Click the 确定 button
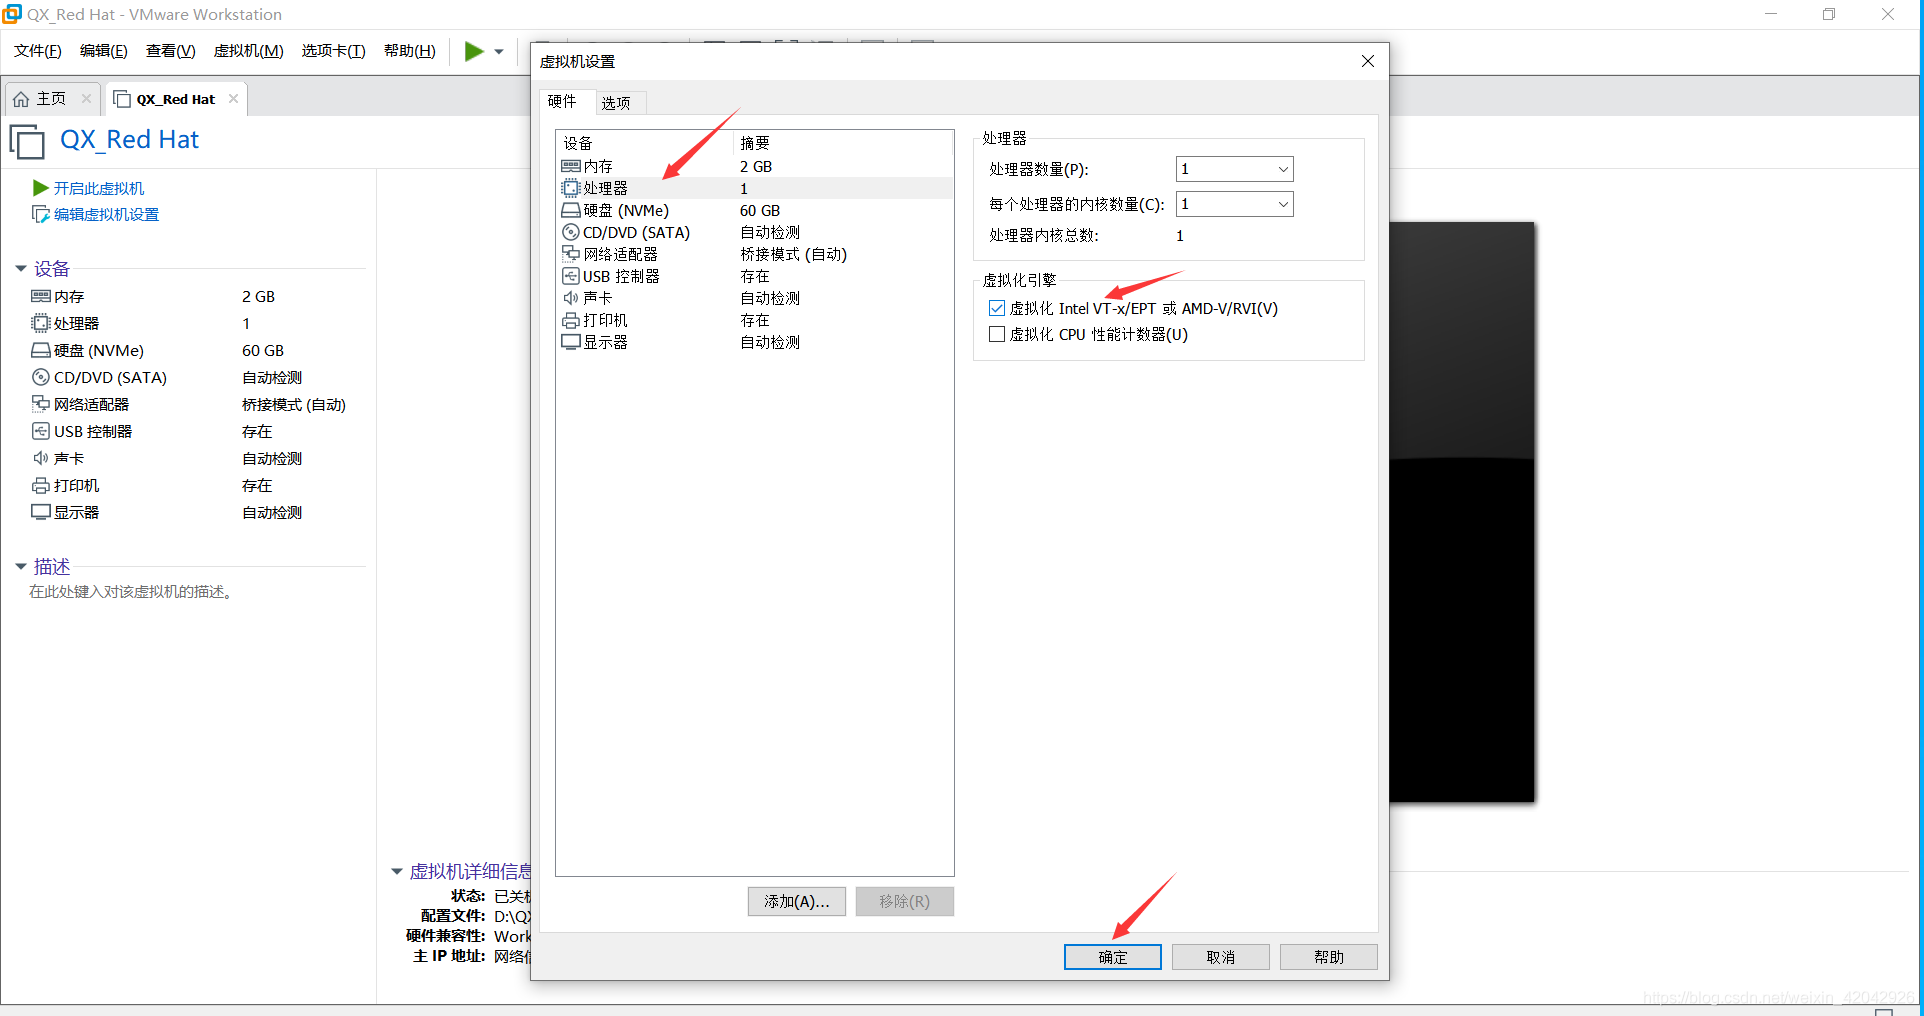 click(x=1113, y=957)
